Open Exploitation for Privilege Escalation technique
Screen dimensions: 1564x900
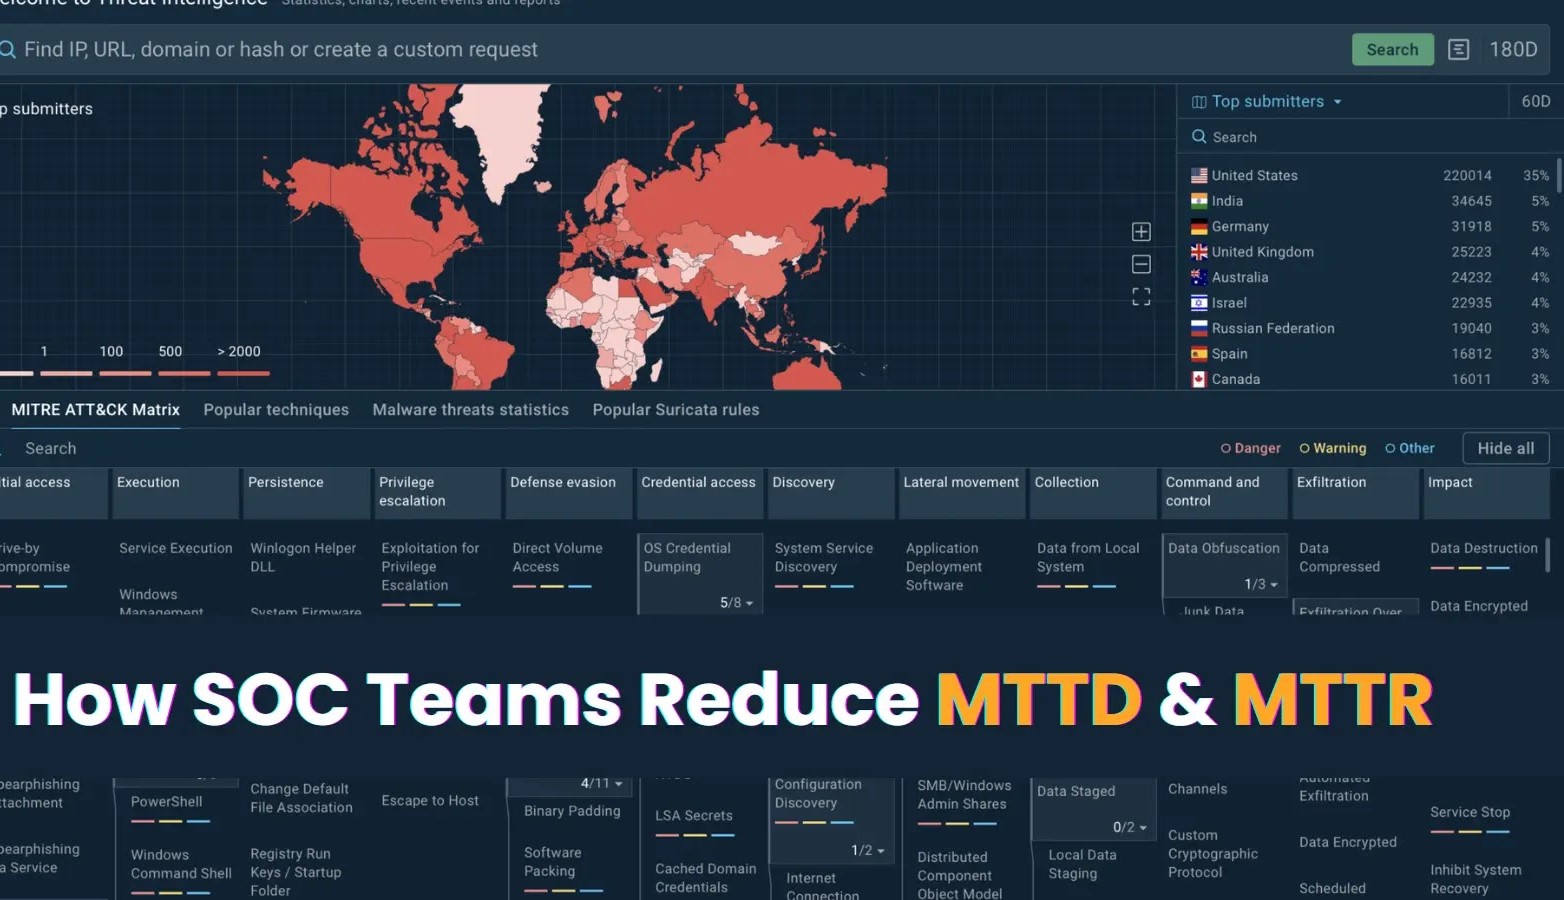click(430, 567)
